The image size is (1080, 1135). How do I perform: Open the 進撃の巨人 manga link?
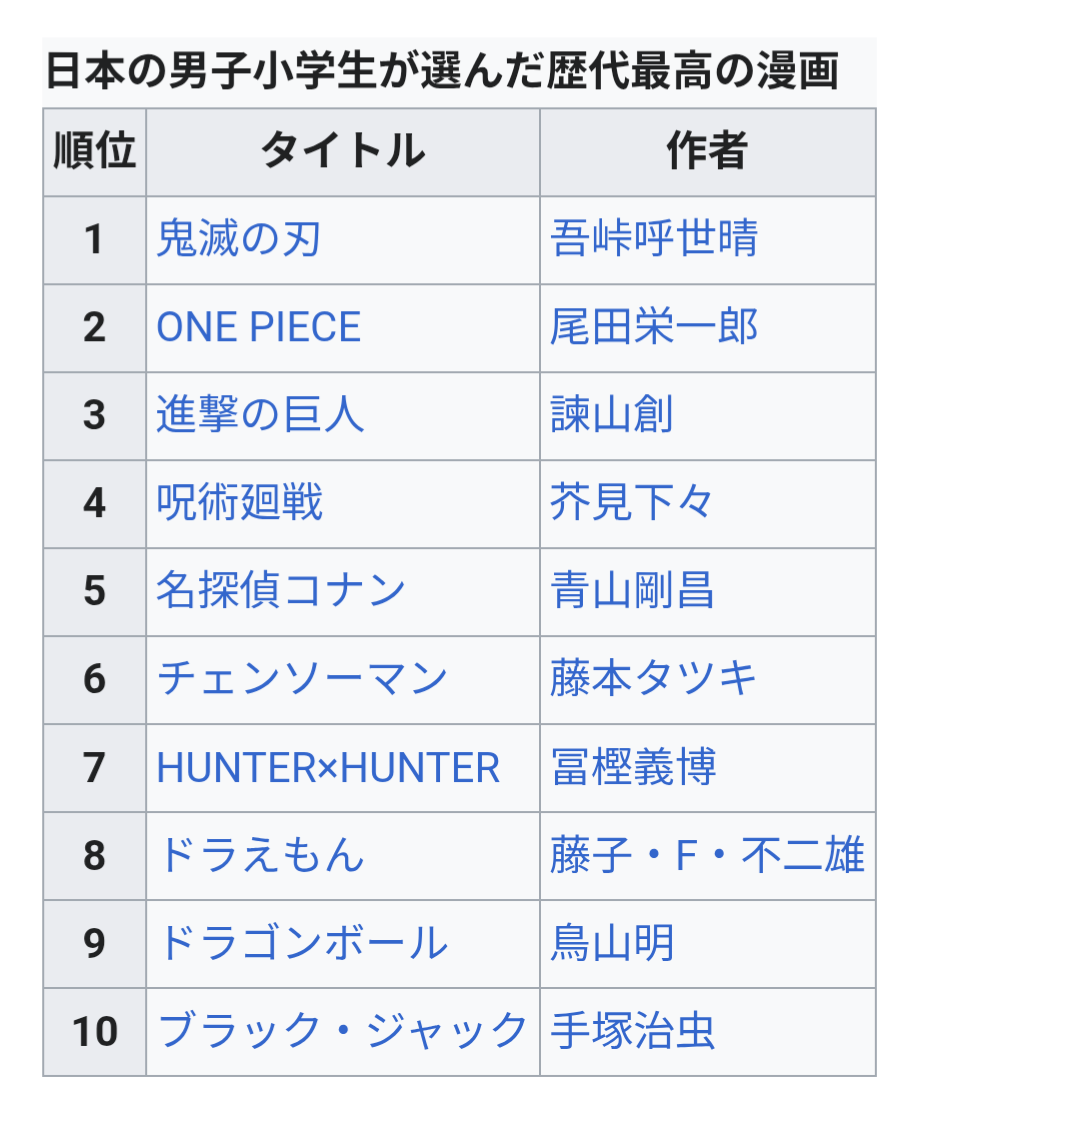point(260,415)
